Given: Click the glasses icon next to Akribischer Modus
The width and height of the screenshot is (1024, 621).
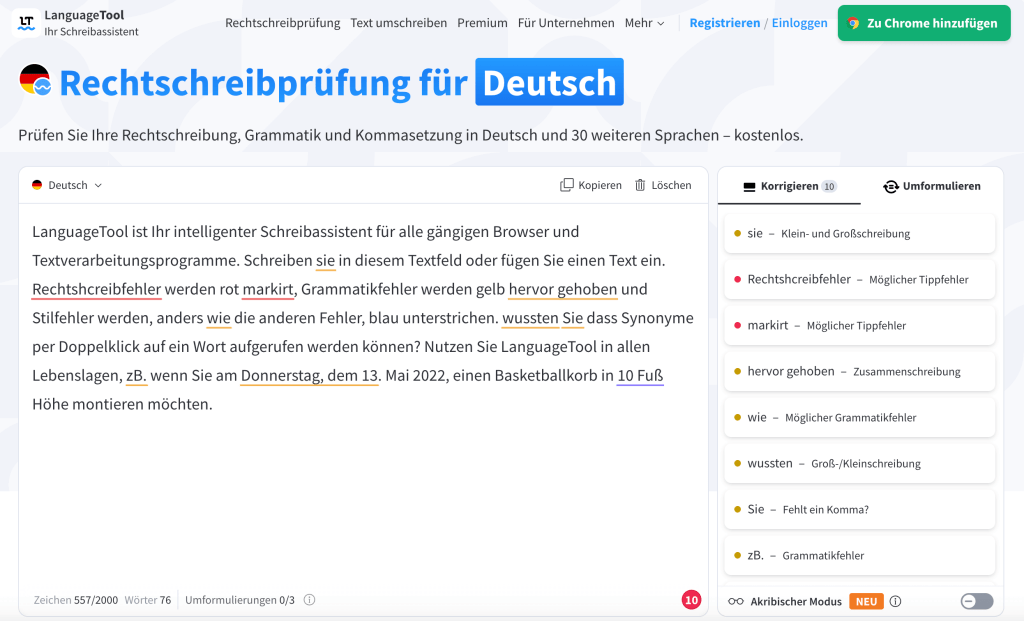Looking at the screenshot, I should (x=737, y=601).
